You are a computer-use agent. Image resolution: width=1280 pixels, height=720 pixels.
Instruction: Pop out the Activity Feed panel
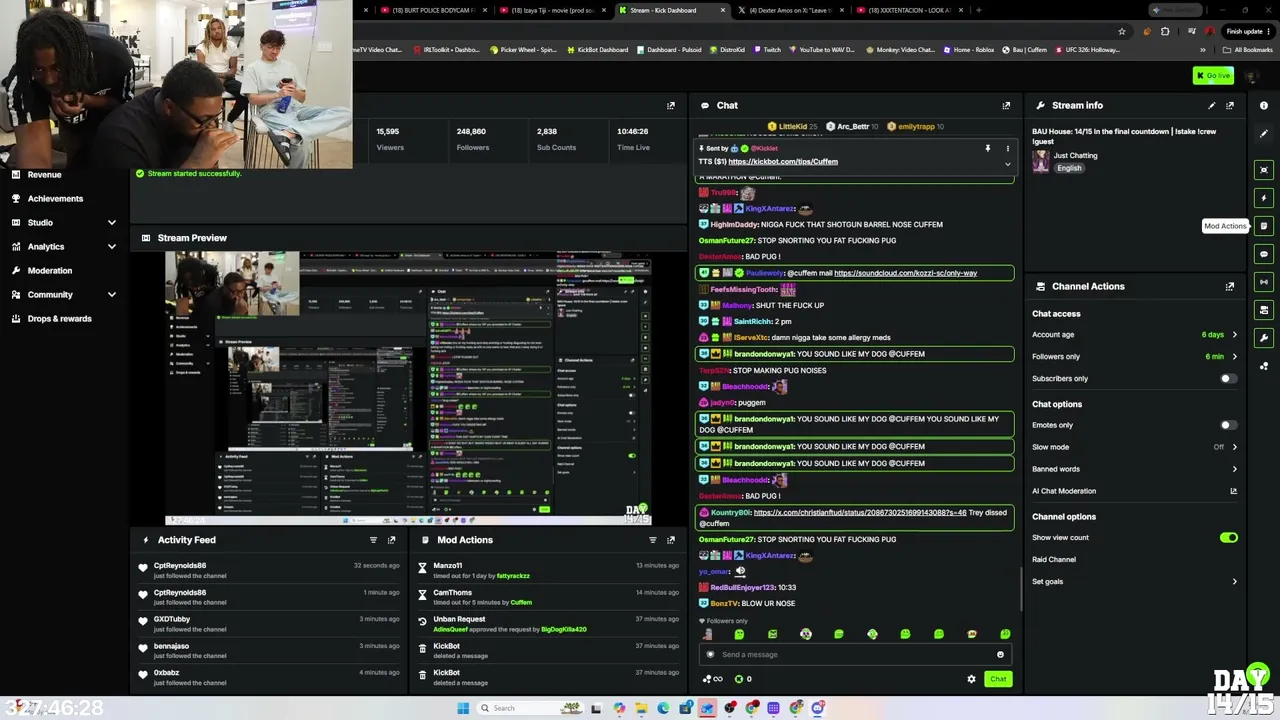(391, 540)
